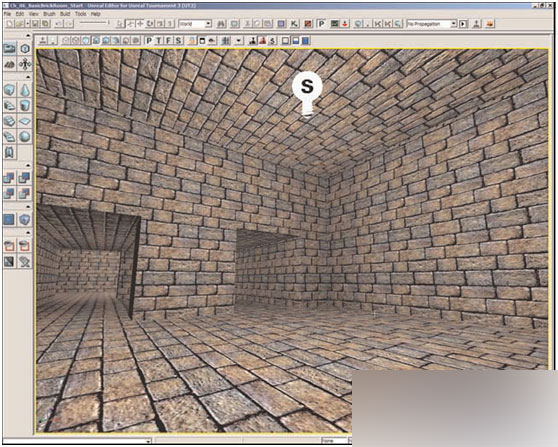This screenshot has height=447, width=558.
Task: Click CSG Add in sidebar
Action: pyautogui.click(x=10, y=178)
